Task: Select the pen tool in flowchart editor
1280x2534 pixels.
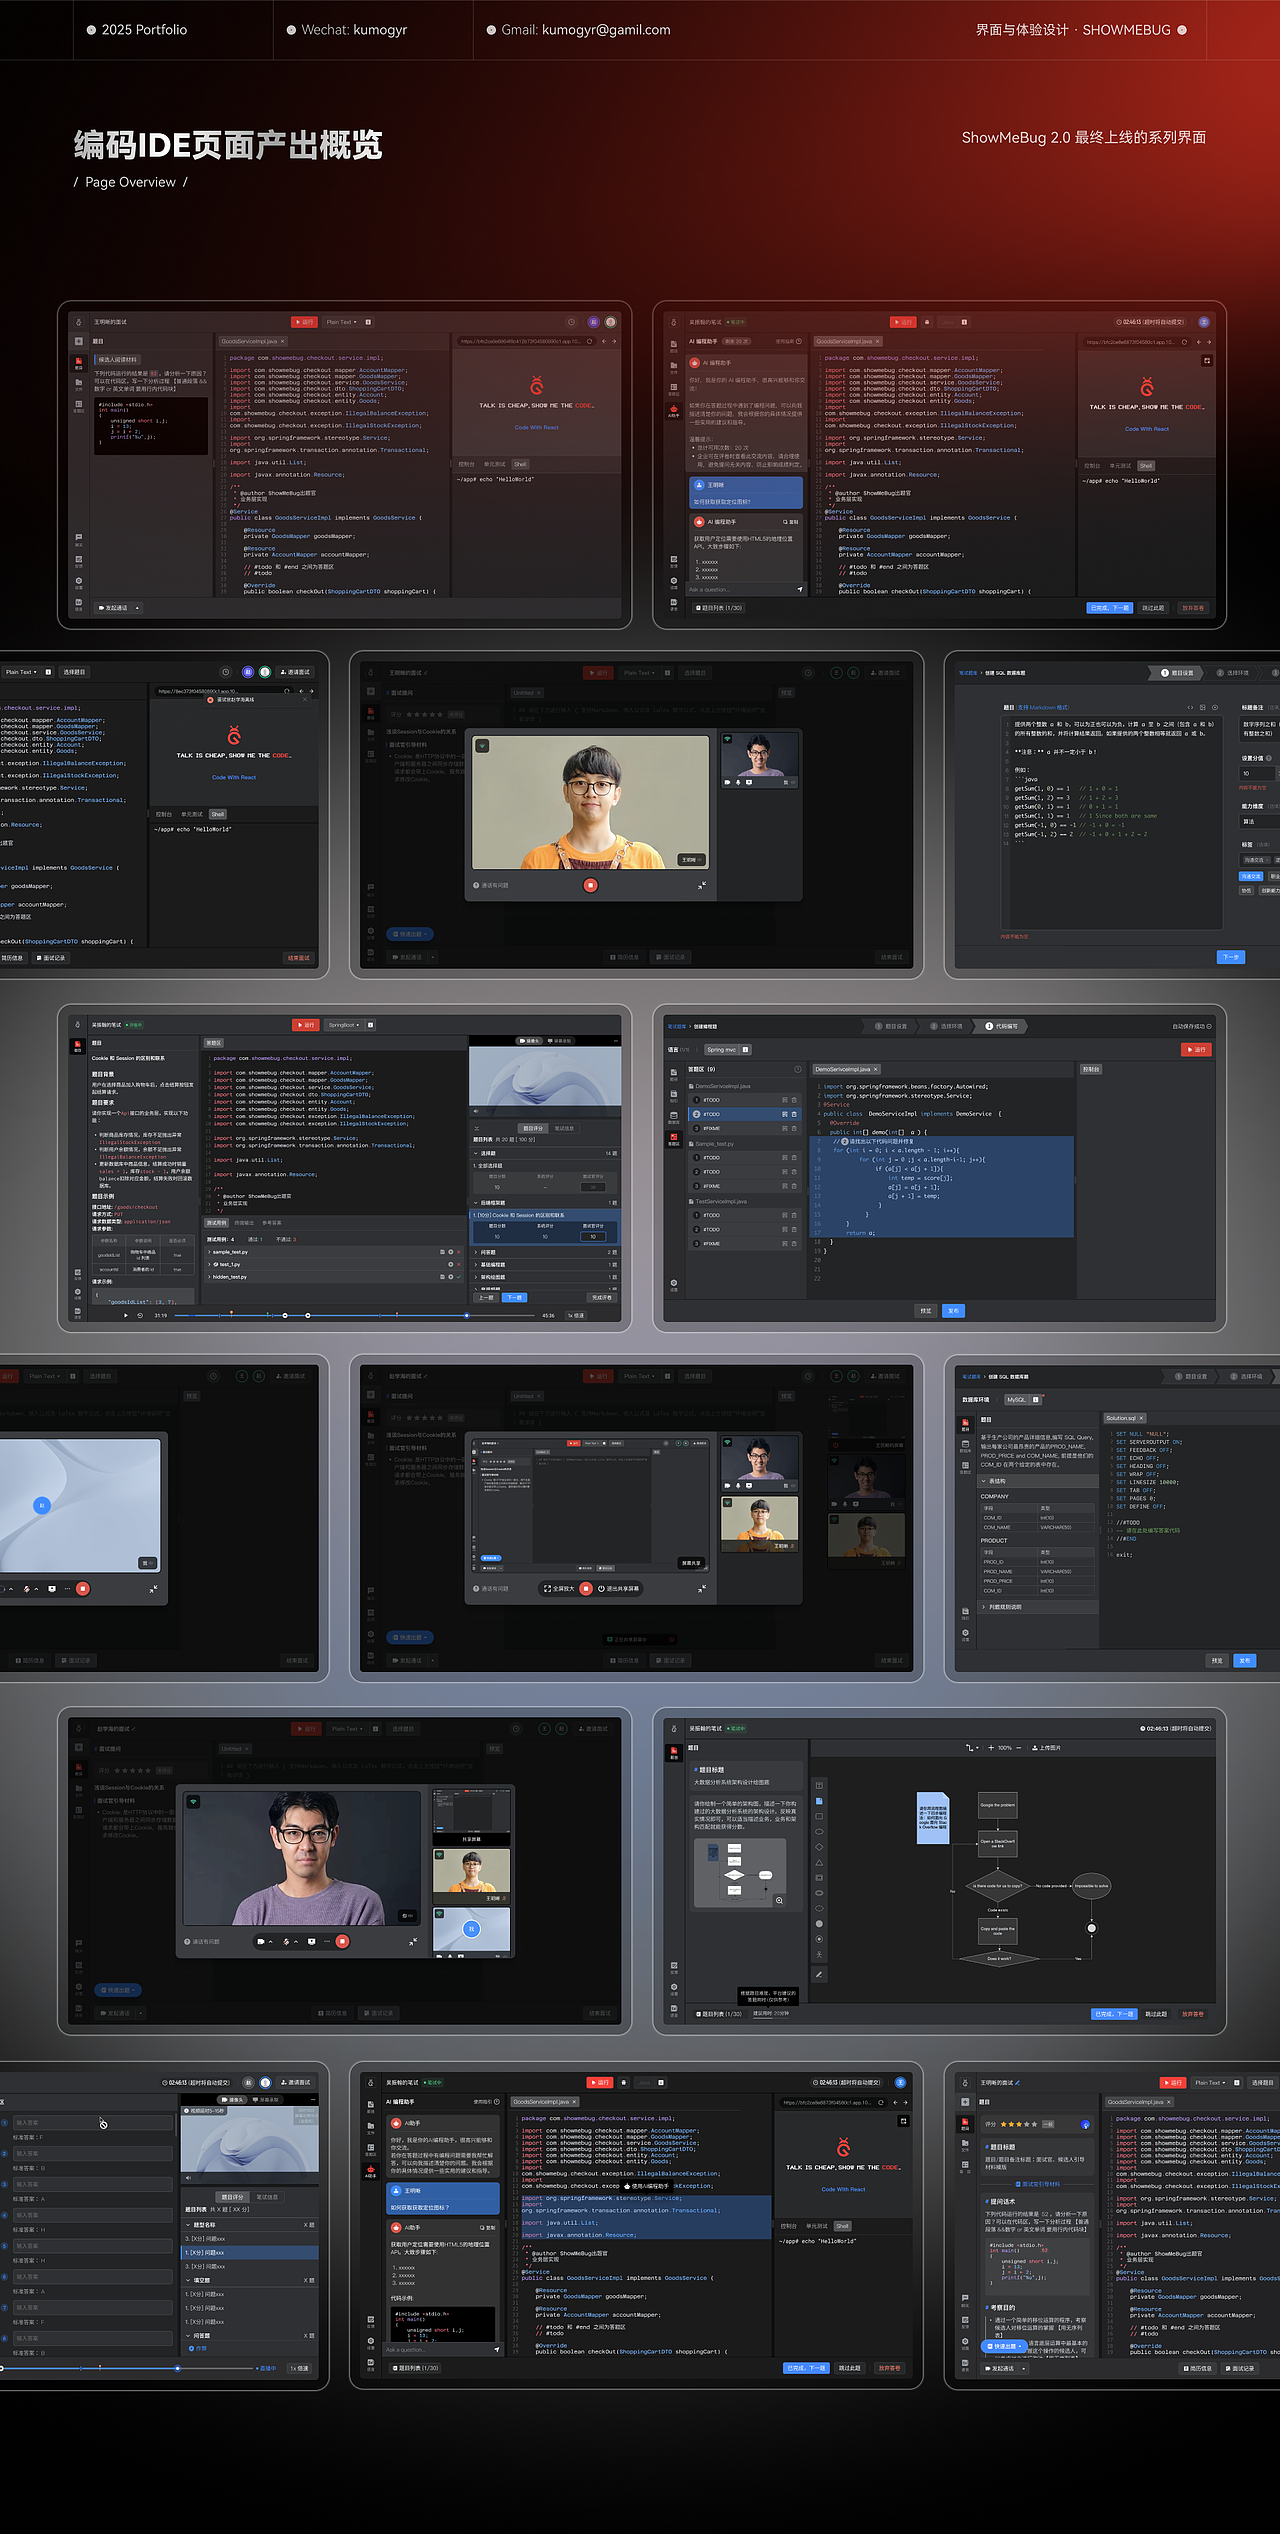Action: click(819, 1974)
